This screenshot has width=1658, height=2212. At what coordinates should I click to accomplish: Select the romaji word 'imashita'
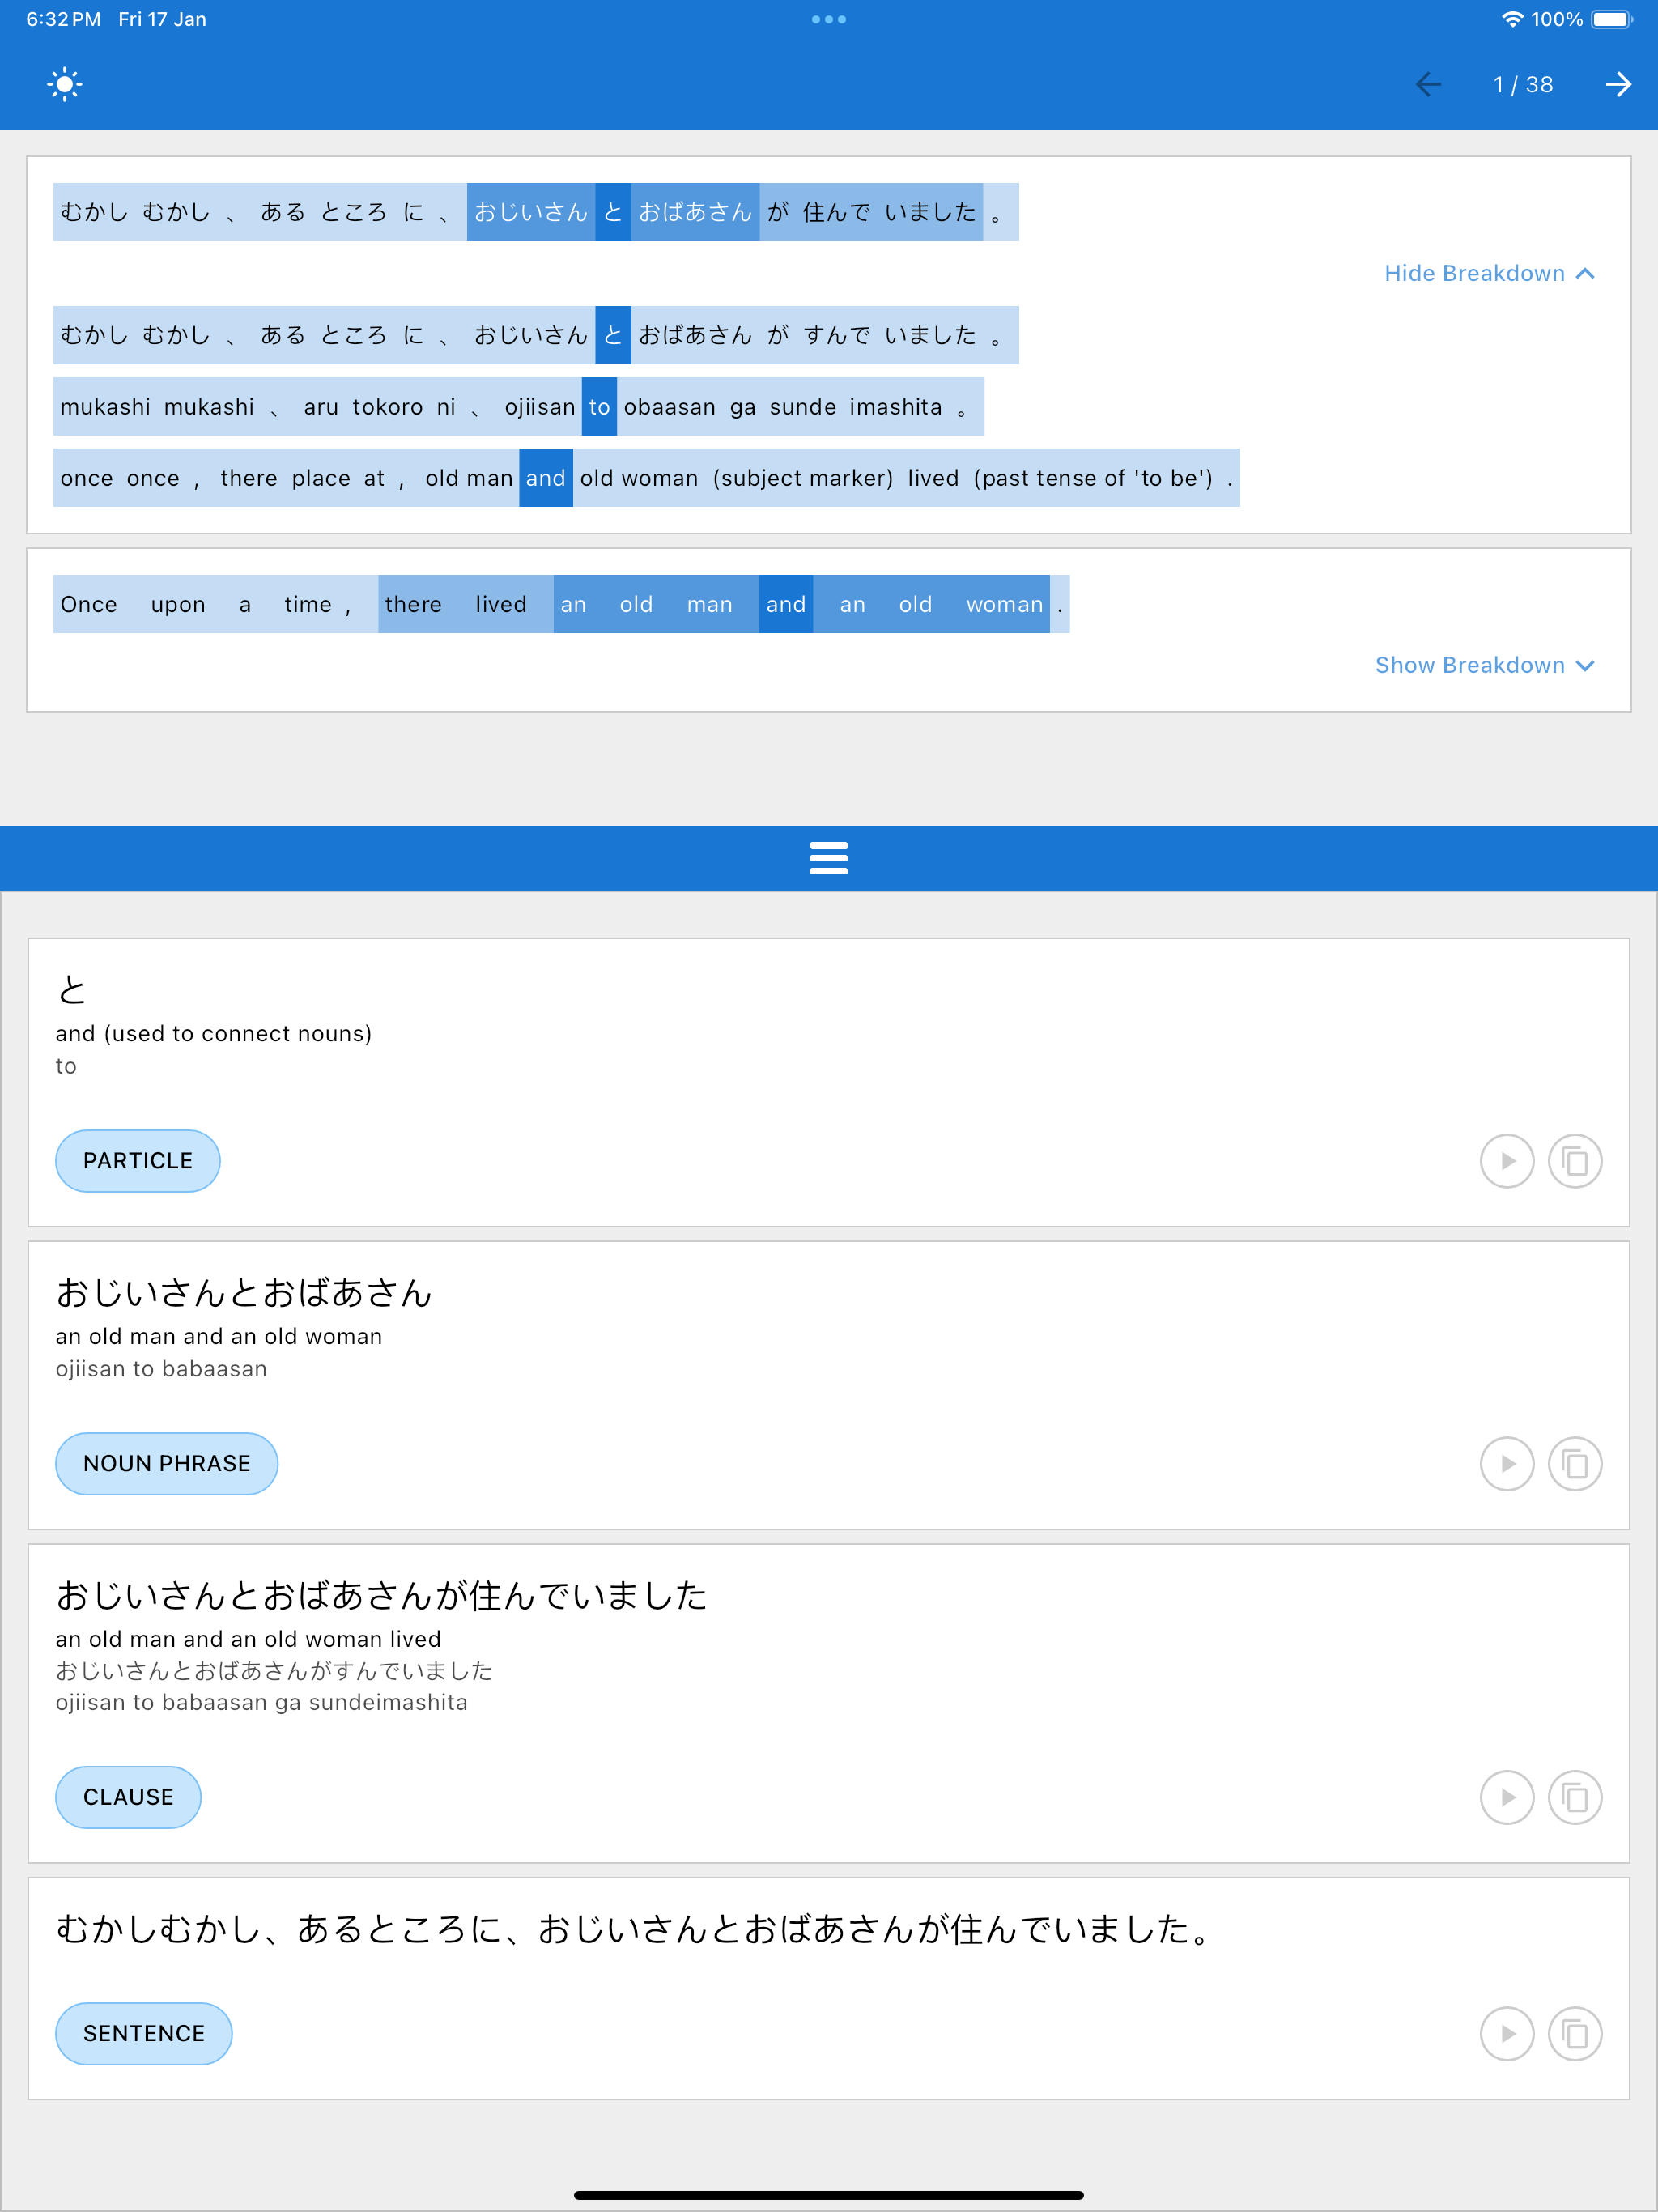pyautogui.click(x=895, y=407)
